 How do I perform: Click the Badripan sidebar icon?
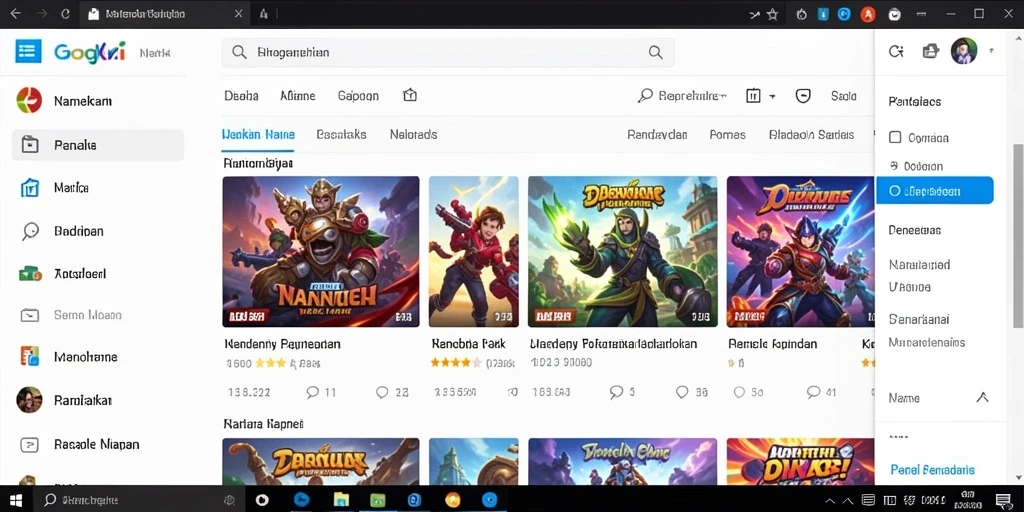pos(31,231)
